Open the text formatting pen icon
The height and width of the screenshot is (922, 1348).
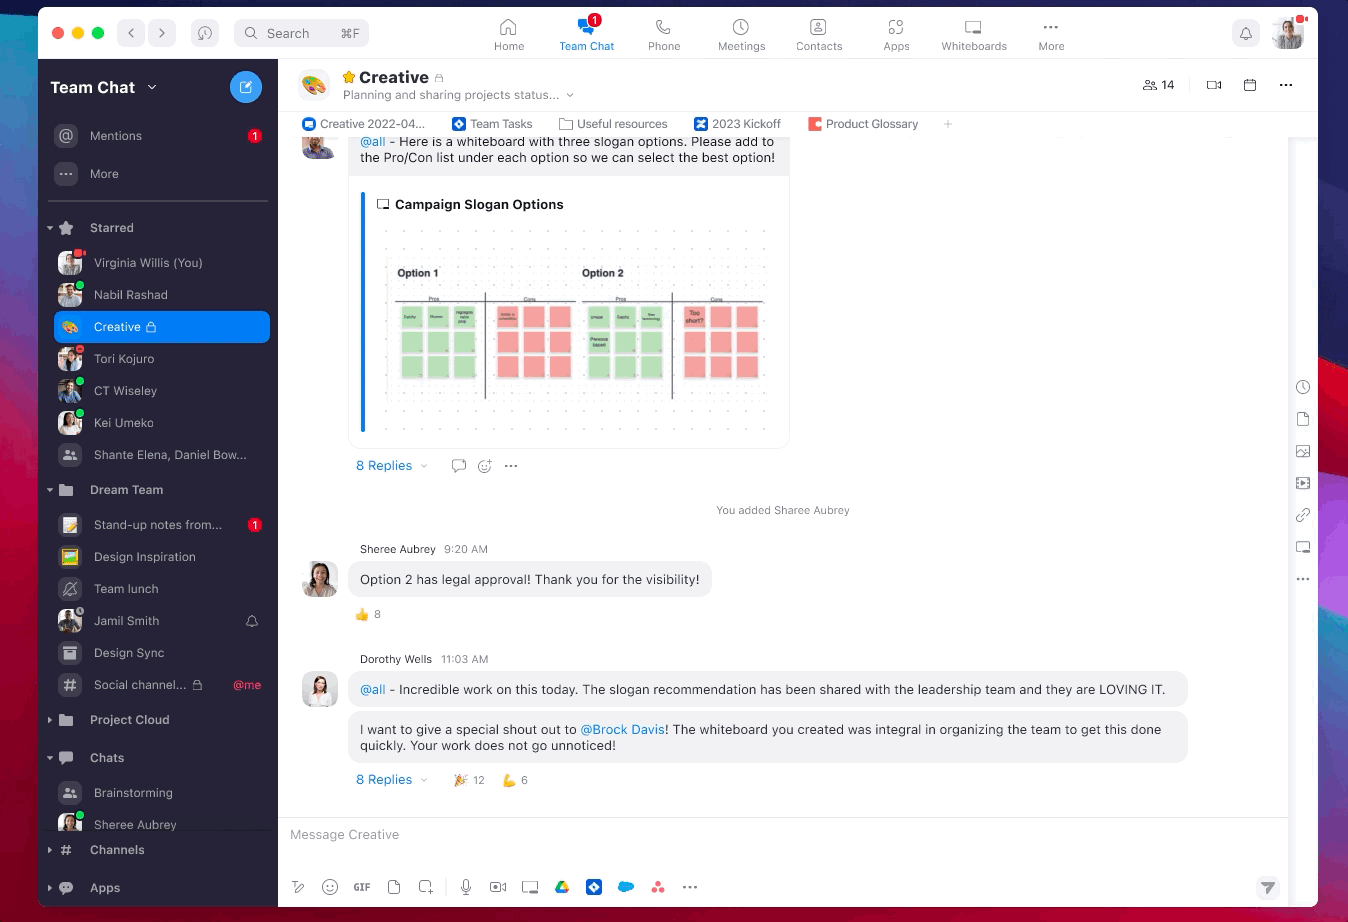tap(298, 887)
